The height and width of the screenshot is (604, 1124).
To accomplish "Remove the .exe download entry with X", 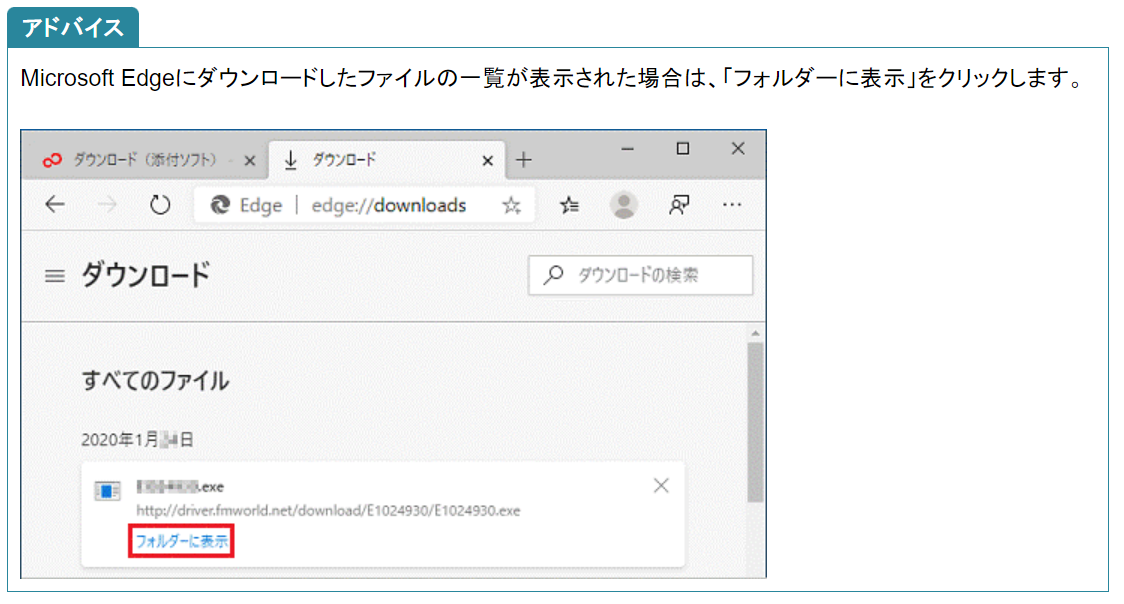I will [x=661, y=486].
